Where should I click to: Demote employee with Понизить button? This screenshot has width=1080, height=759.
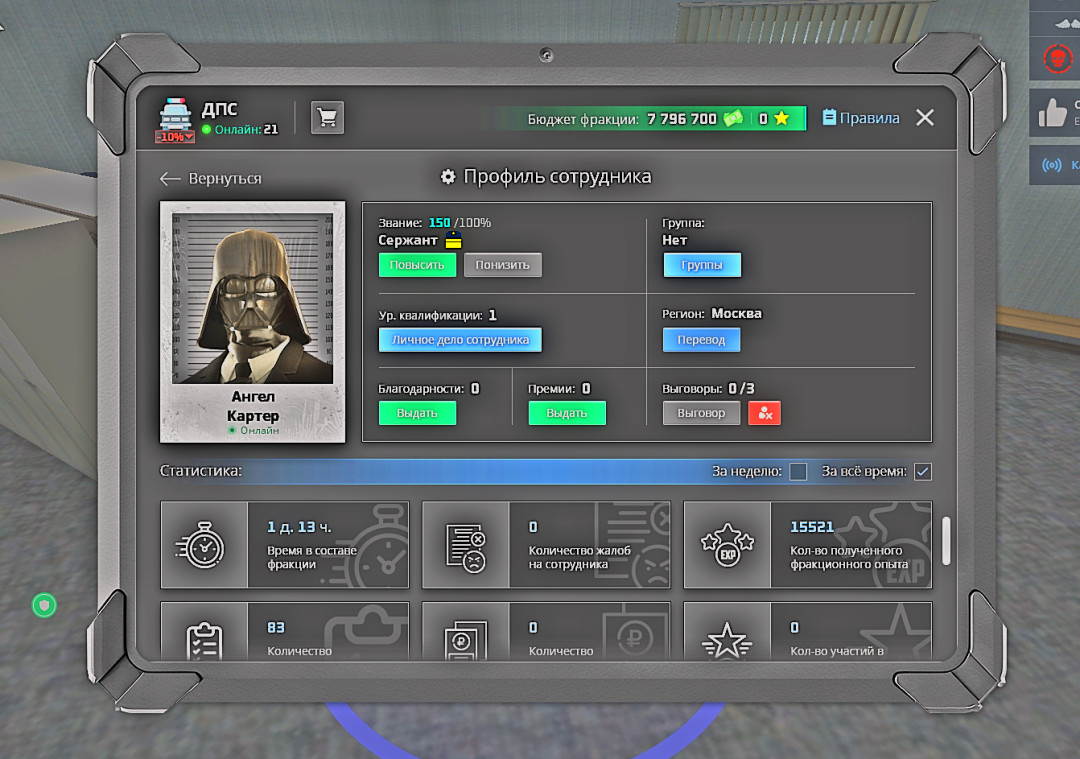503,264
